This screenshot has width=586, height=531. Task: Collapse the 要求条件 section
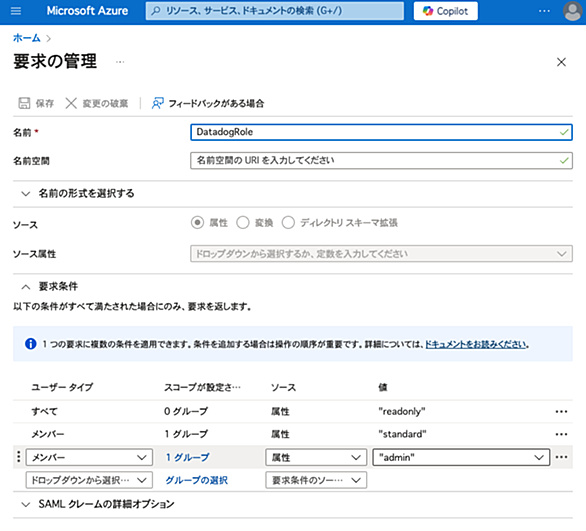click(25, 287)
